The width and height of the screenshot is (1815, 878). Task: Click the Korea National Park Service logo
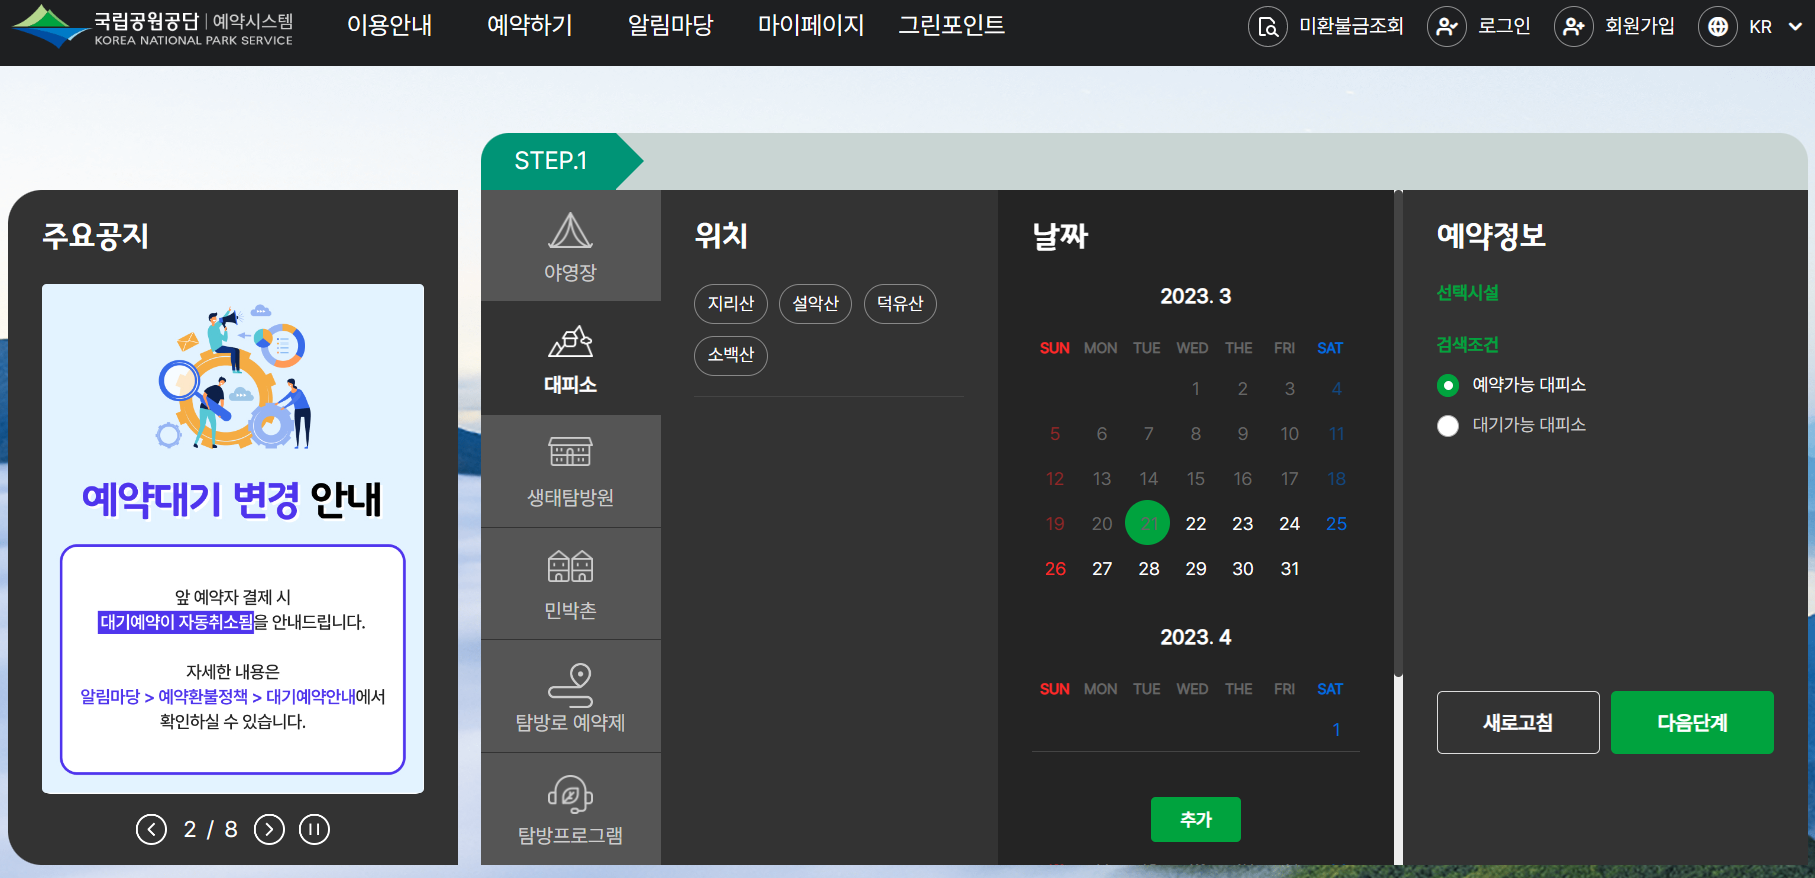(152, 27)
